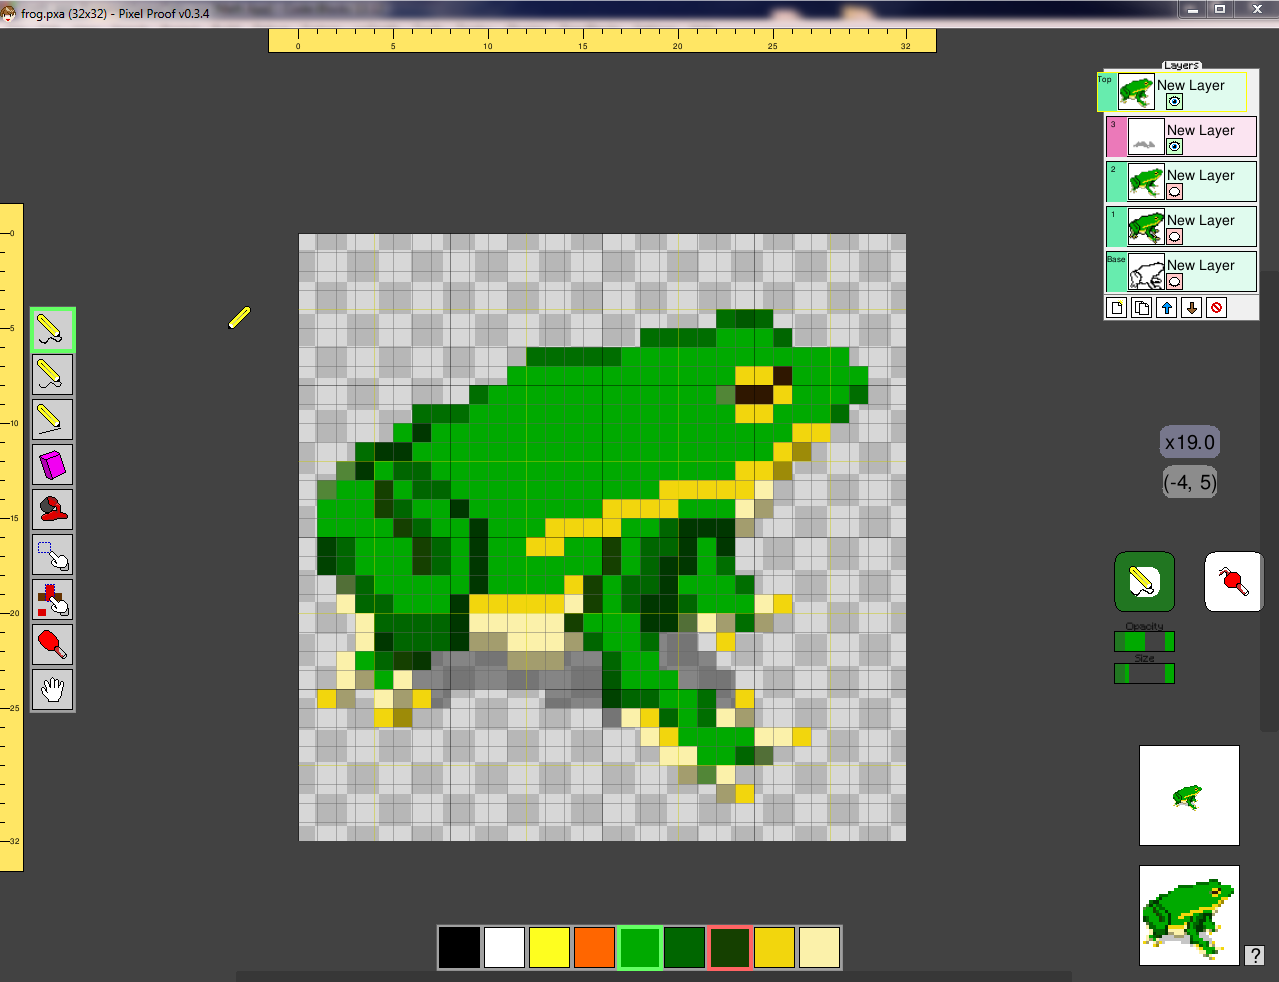This screenshot has width=1279, height=982.
Task: Show the Base layer using its visibility toggle
Action: click(1174, 282)
